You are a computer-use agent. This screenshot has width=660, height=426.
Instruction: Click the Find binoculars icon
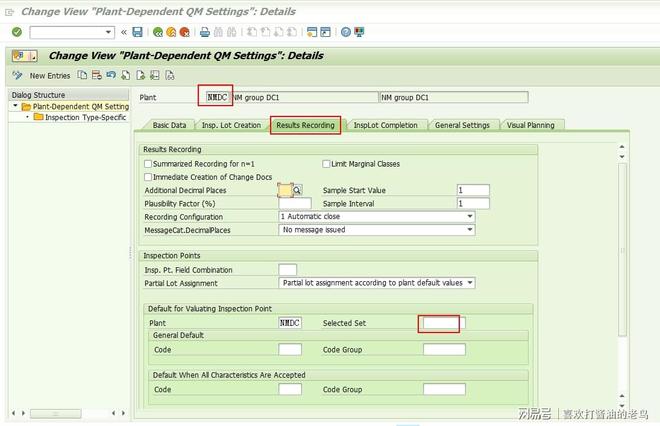218,32
